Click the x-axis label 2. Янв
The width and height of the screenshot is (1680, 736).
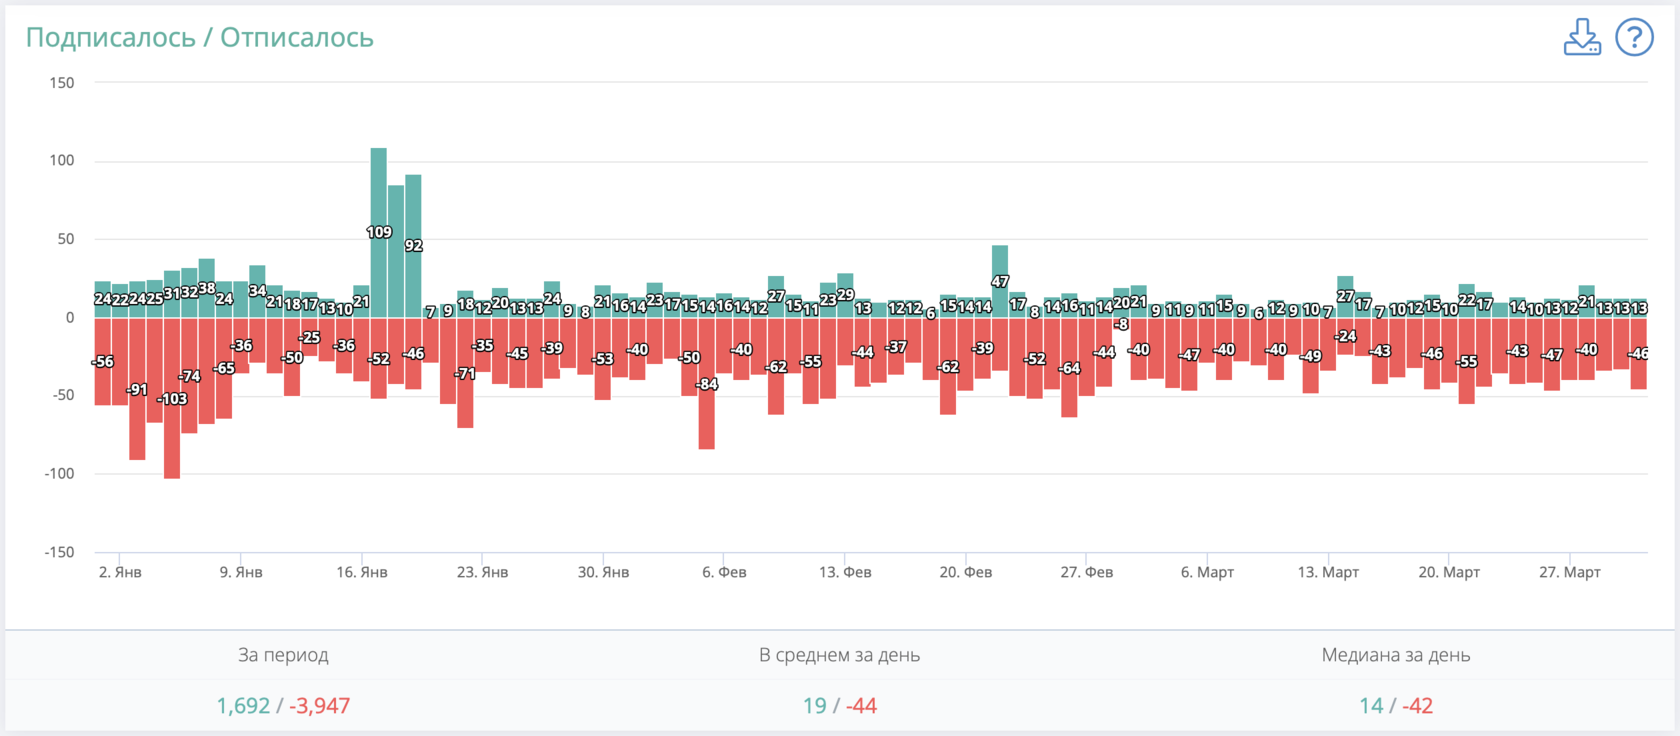(120, 572)
